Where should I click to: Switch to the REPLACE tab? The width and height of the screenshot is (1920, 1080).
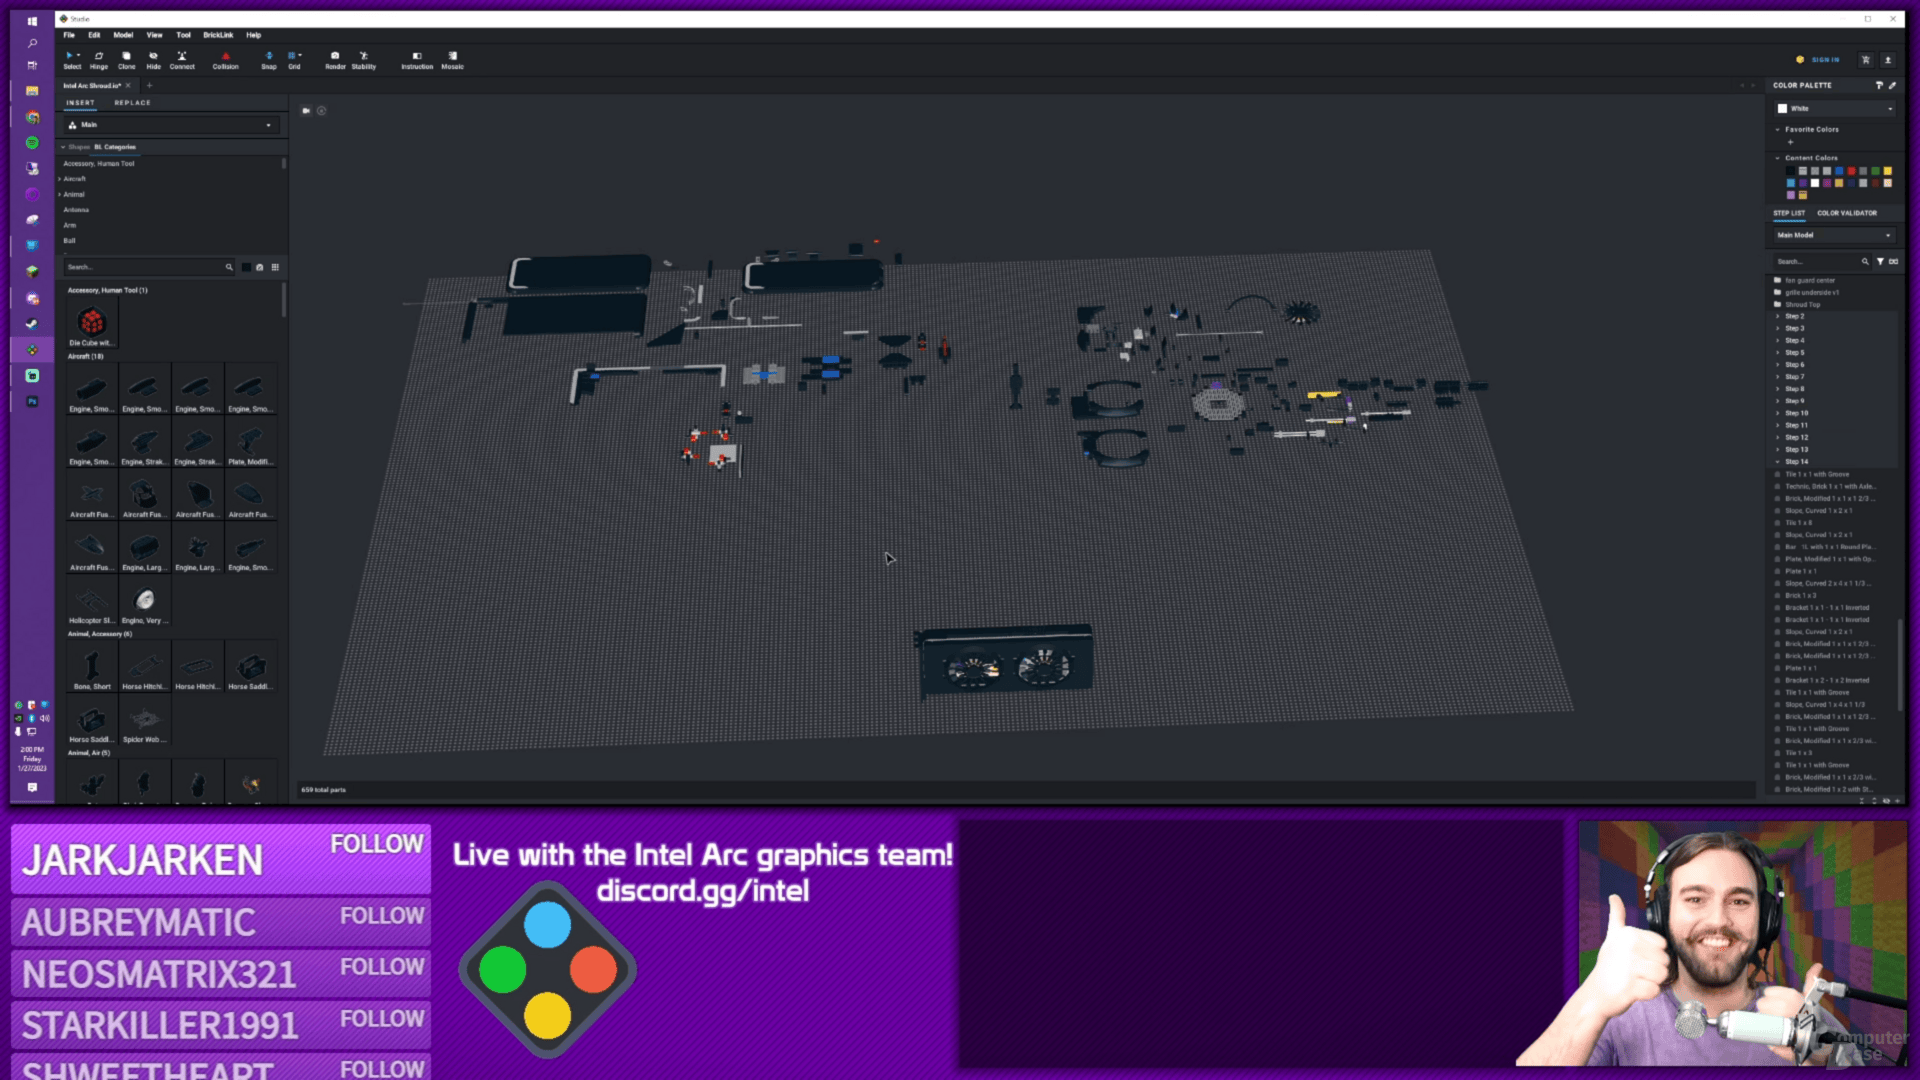pos(132,102)
